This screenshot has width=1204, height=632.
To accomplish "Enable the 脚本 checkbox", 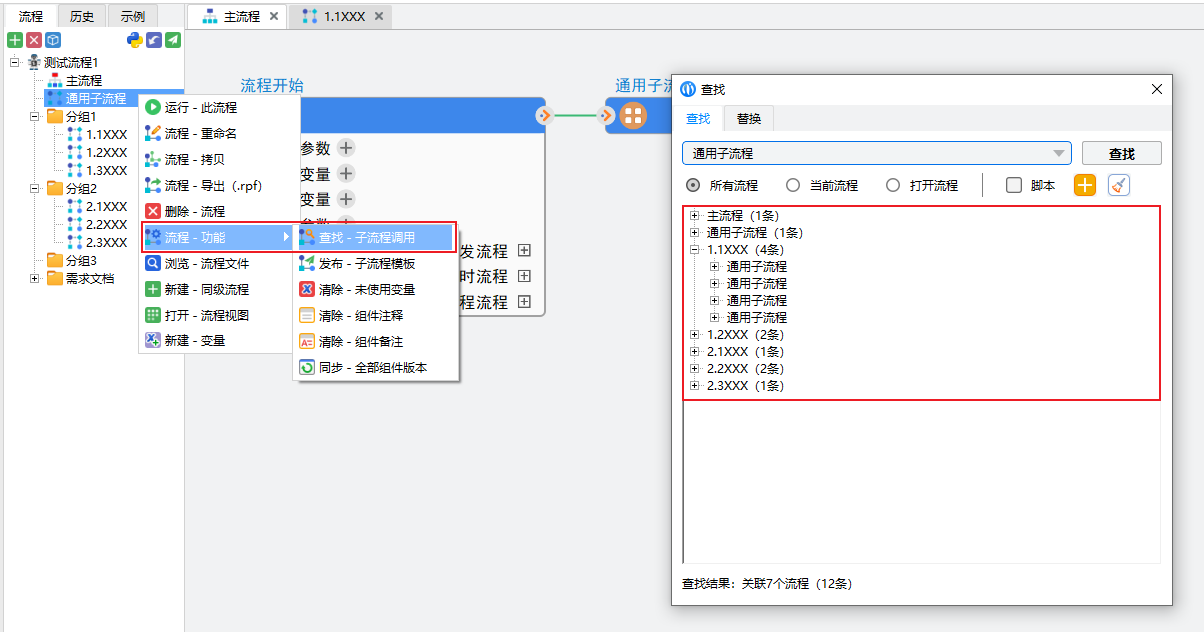I will [1014, 185].
